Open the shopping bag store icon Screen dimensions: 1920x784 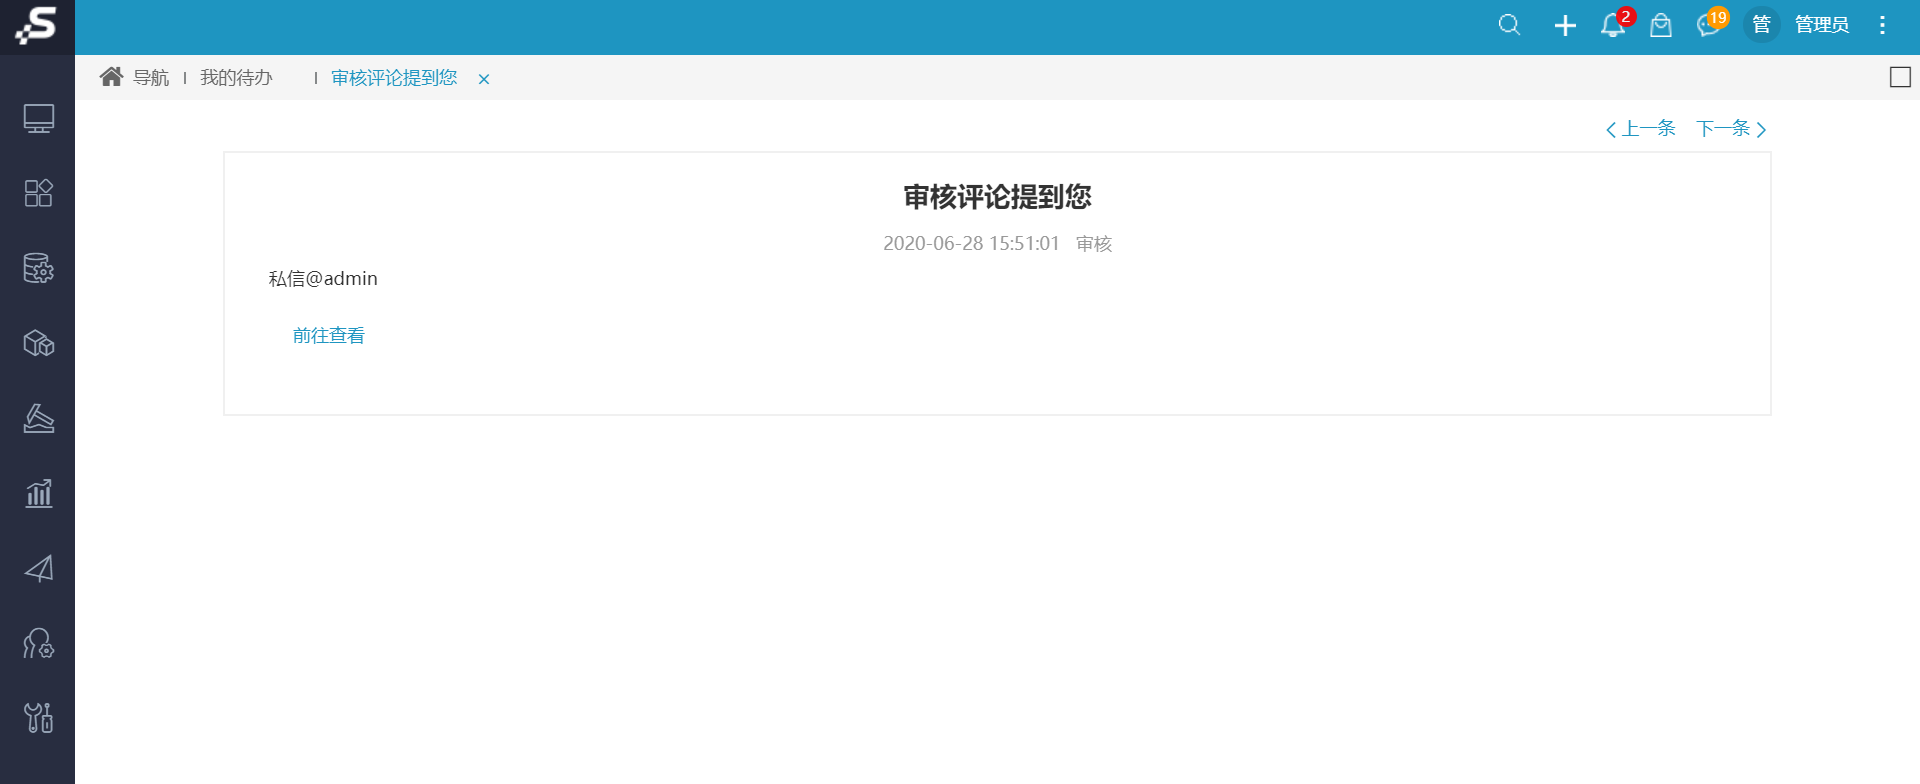1661,25
